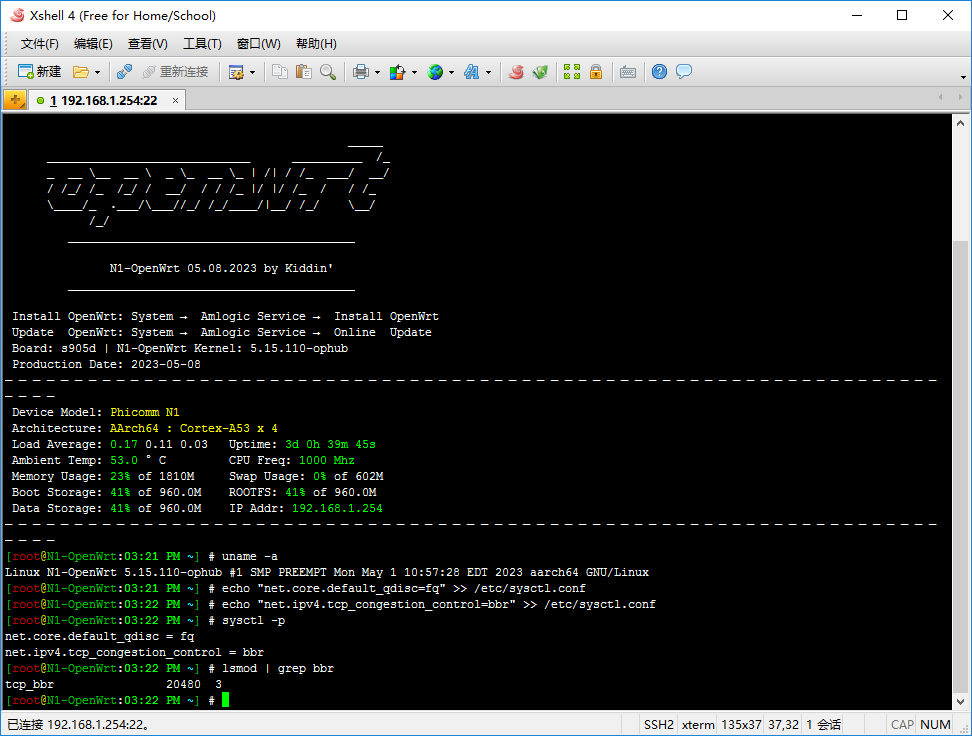Click the 新建 (New session) button
Viewport: 972px width, 736px height.
coord(40,72)
